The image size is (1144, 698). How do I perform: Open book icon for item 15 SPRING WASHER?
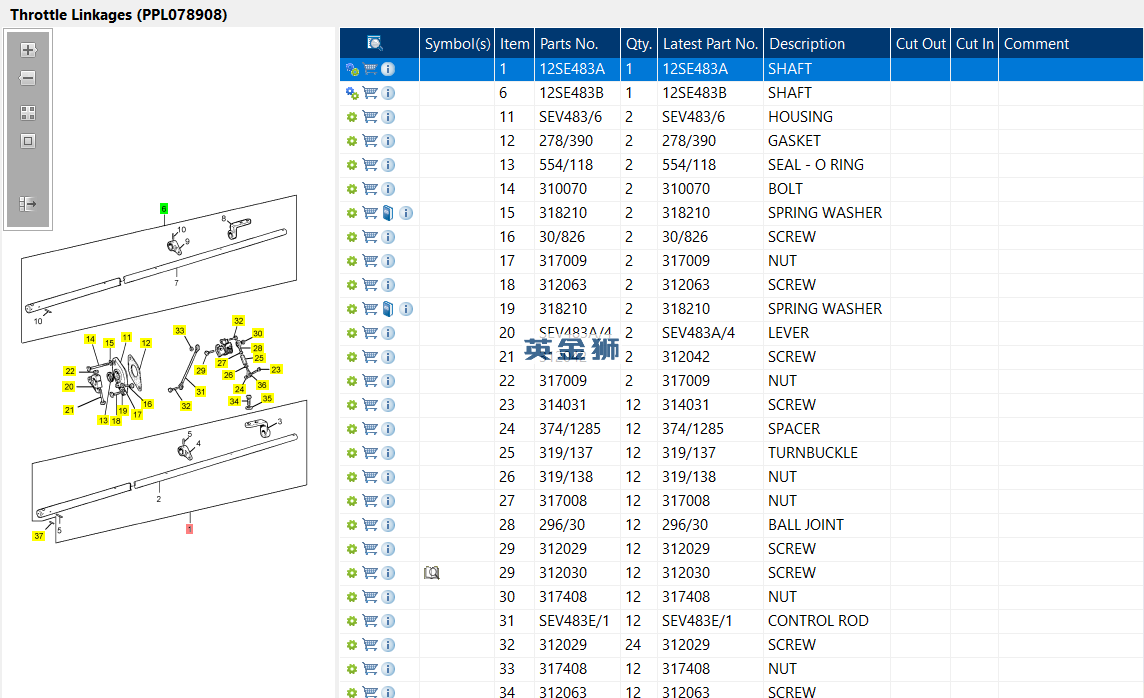tap(388, 213)
